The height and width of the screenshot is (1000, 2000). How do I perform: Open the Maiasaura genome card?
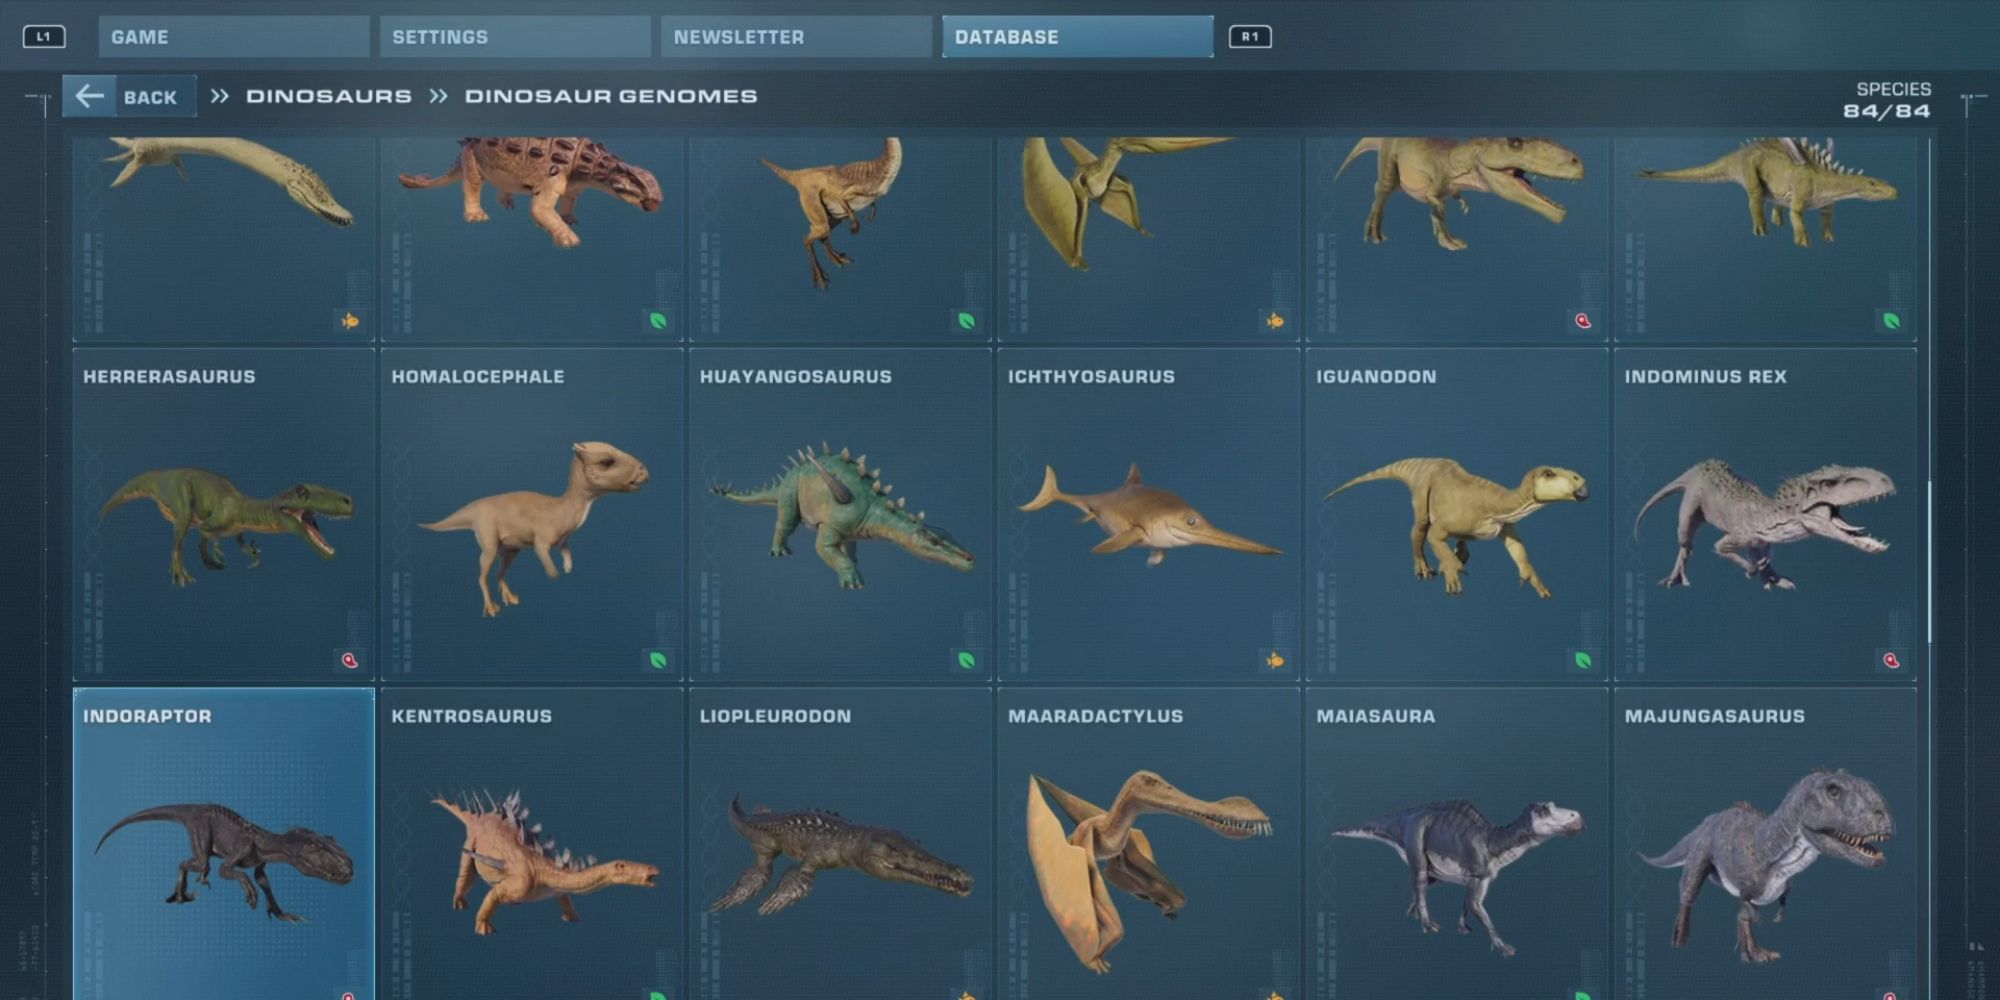(1457, 844)
